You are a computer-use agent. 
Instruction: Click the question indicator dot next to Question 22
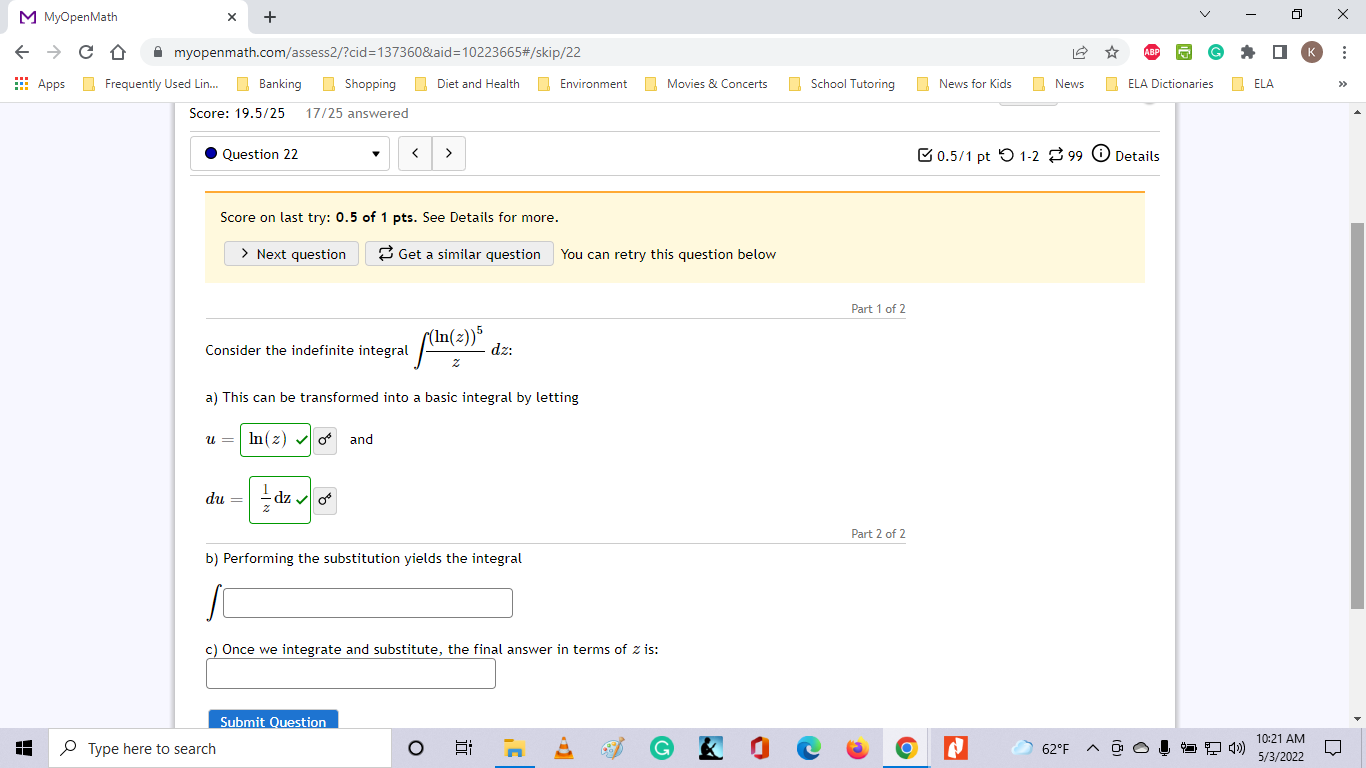pyautogui.click(x=209, y=153)
